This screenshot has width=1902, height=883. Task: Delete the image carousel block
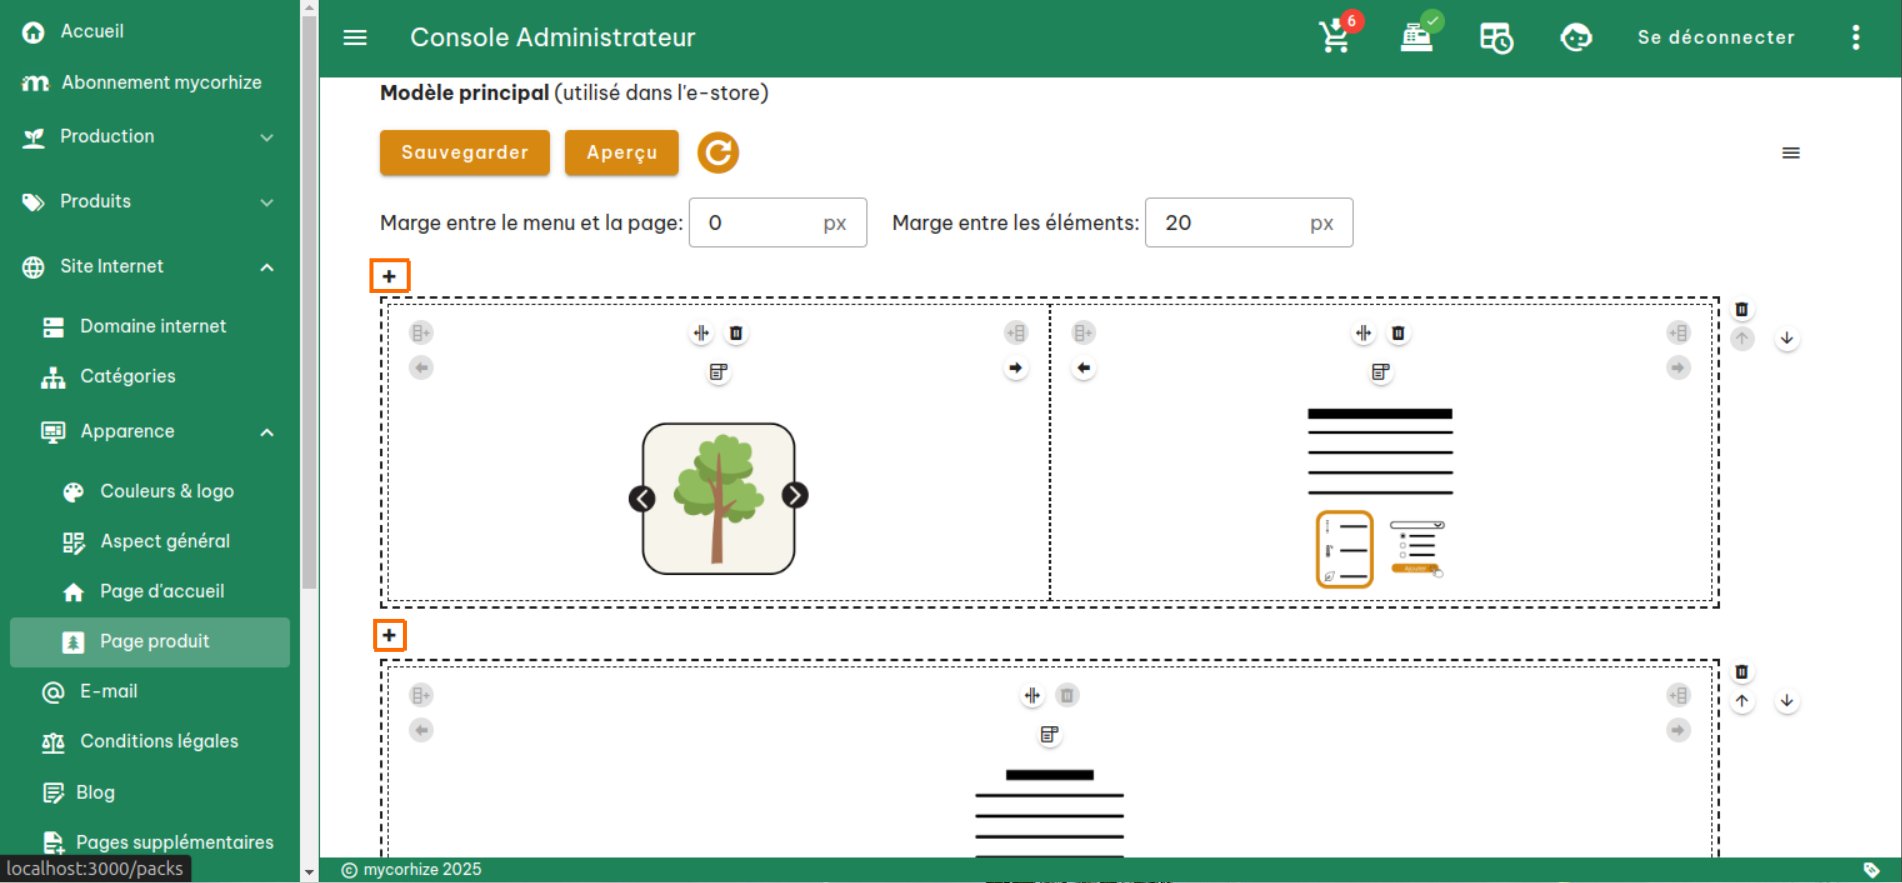click(736, 333)
